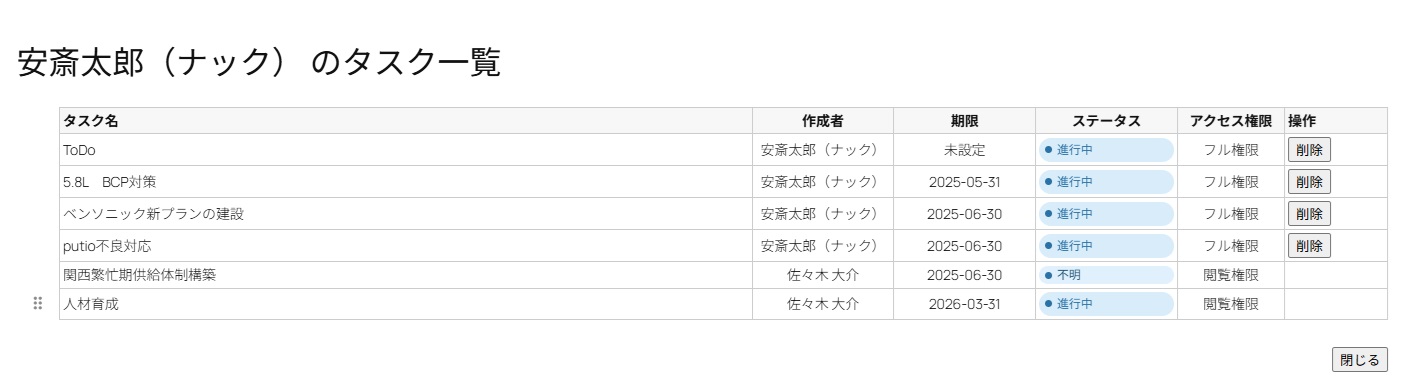Delete the putio不良対応 task
The image size is (1405, 386).
1309,246
